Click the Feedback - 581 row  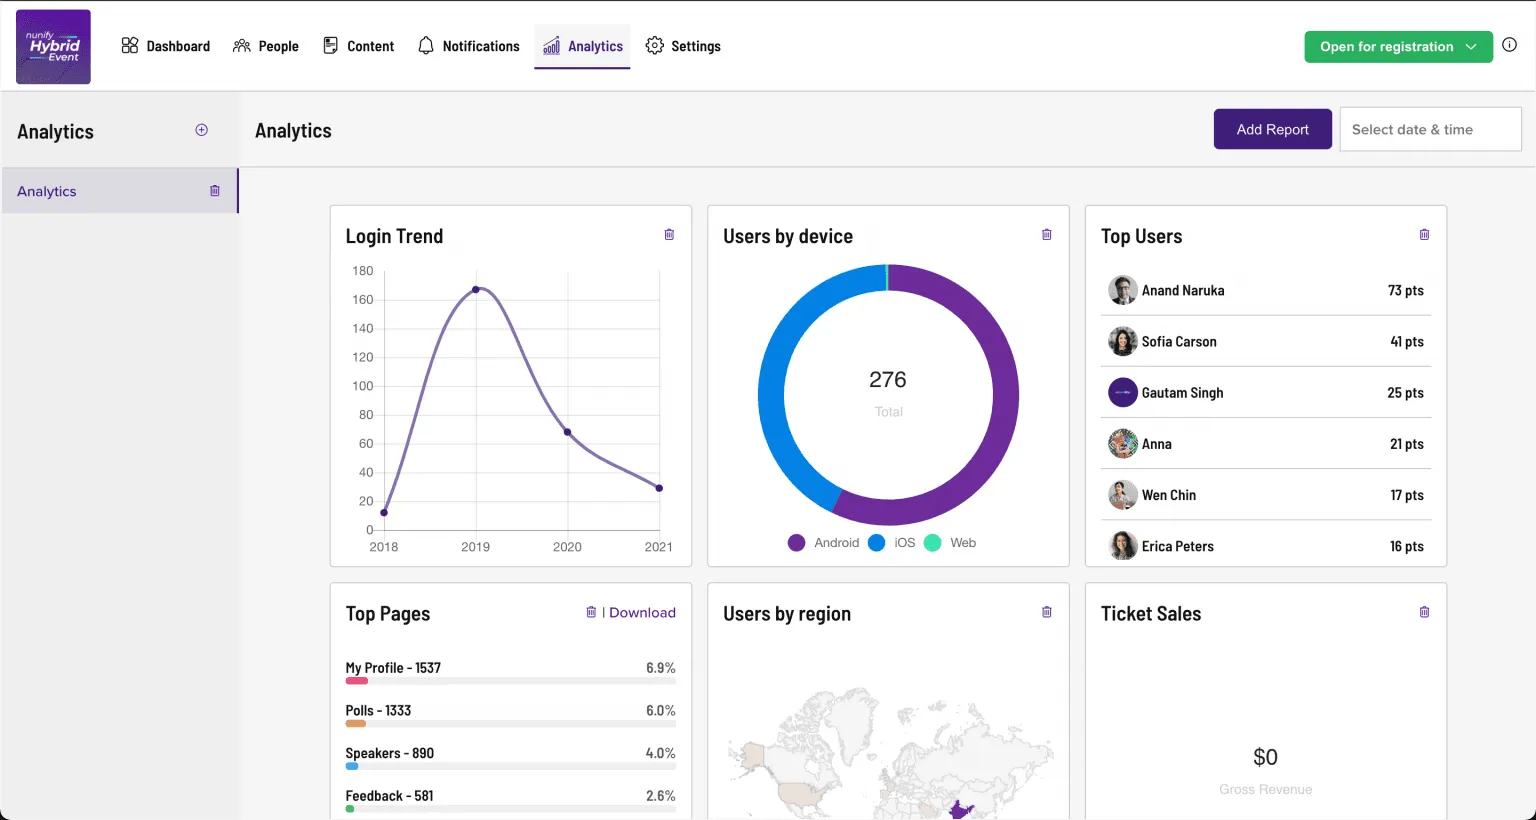pos(510,800)
